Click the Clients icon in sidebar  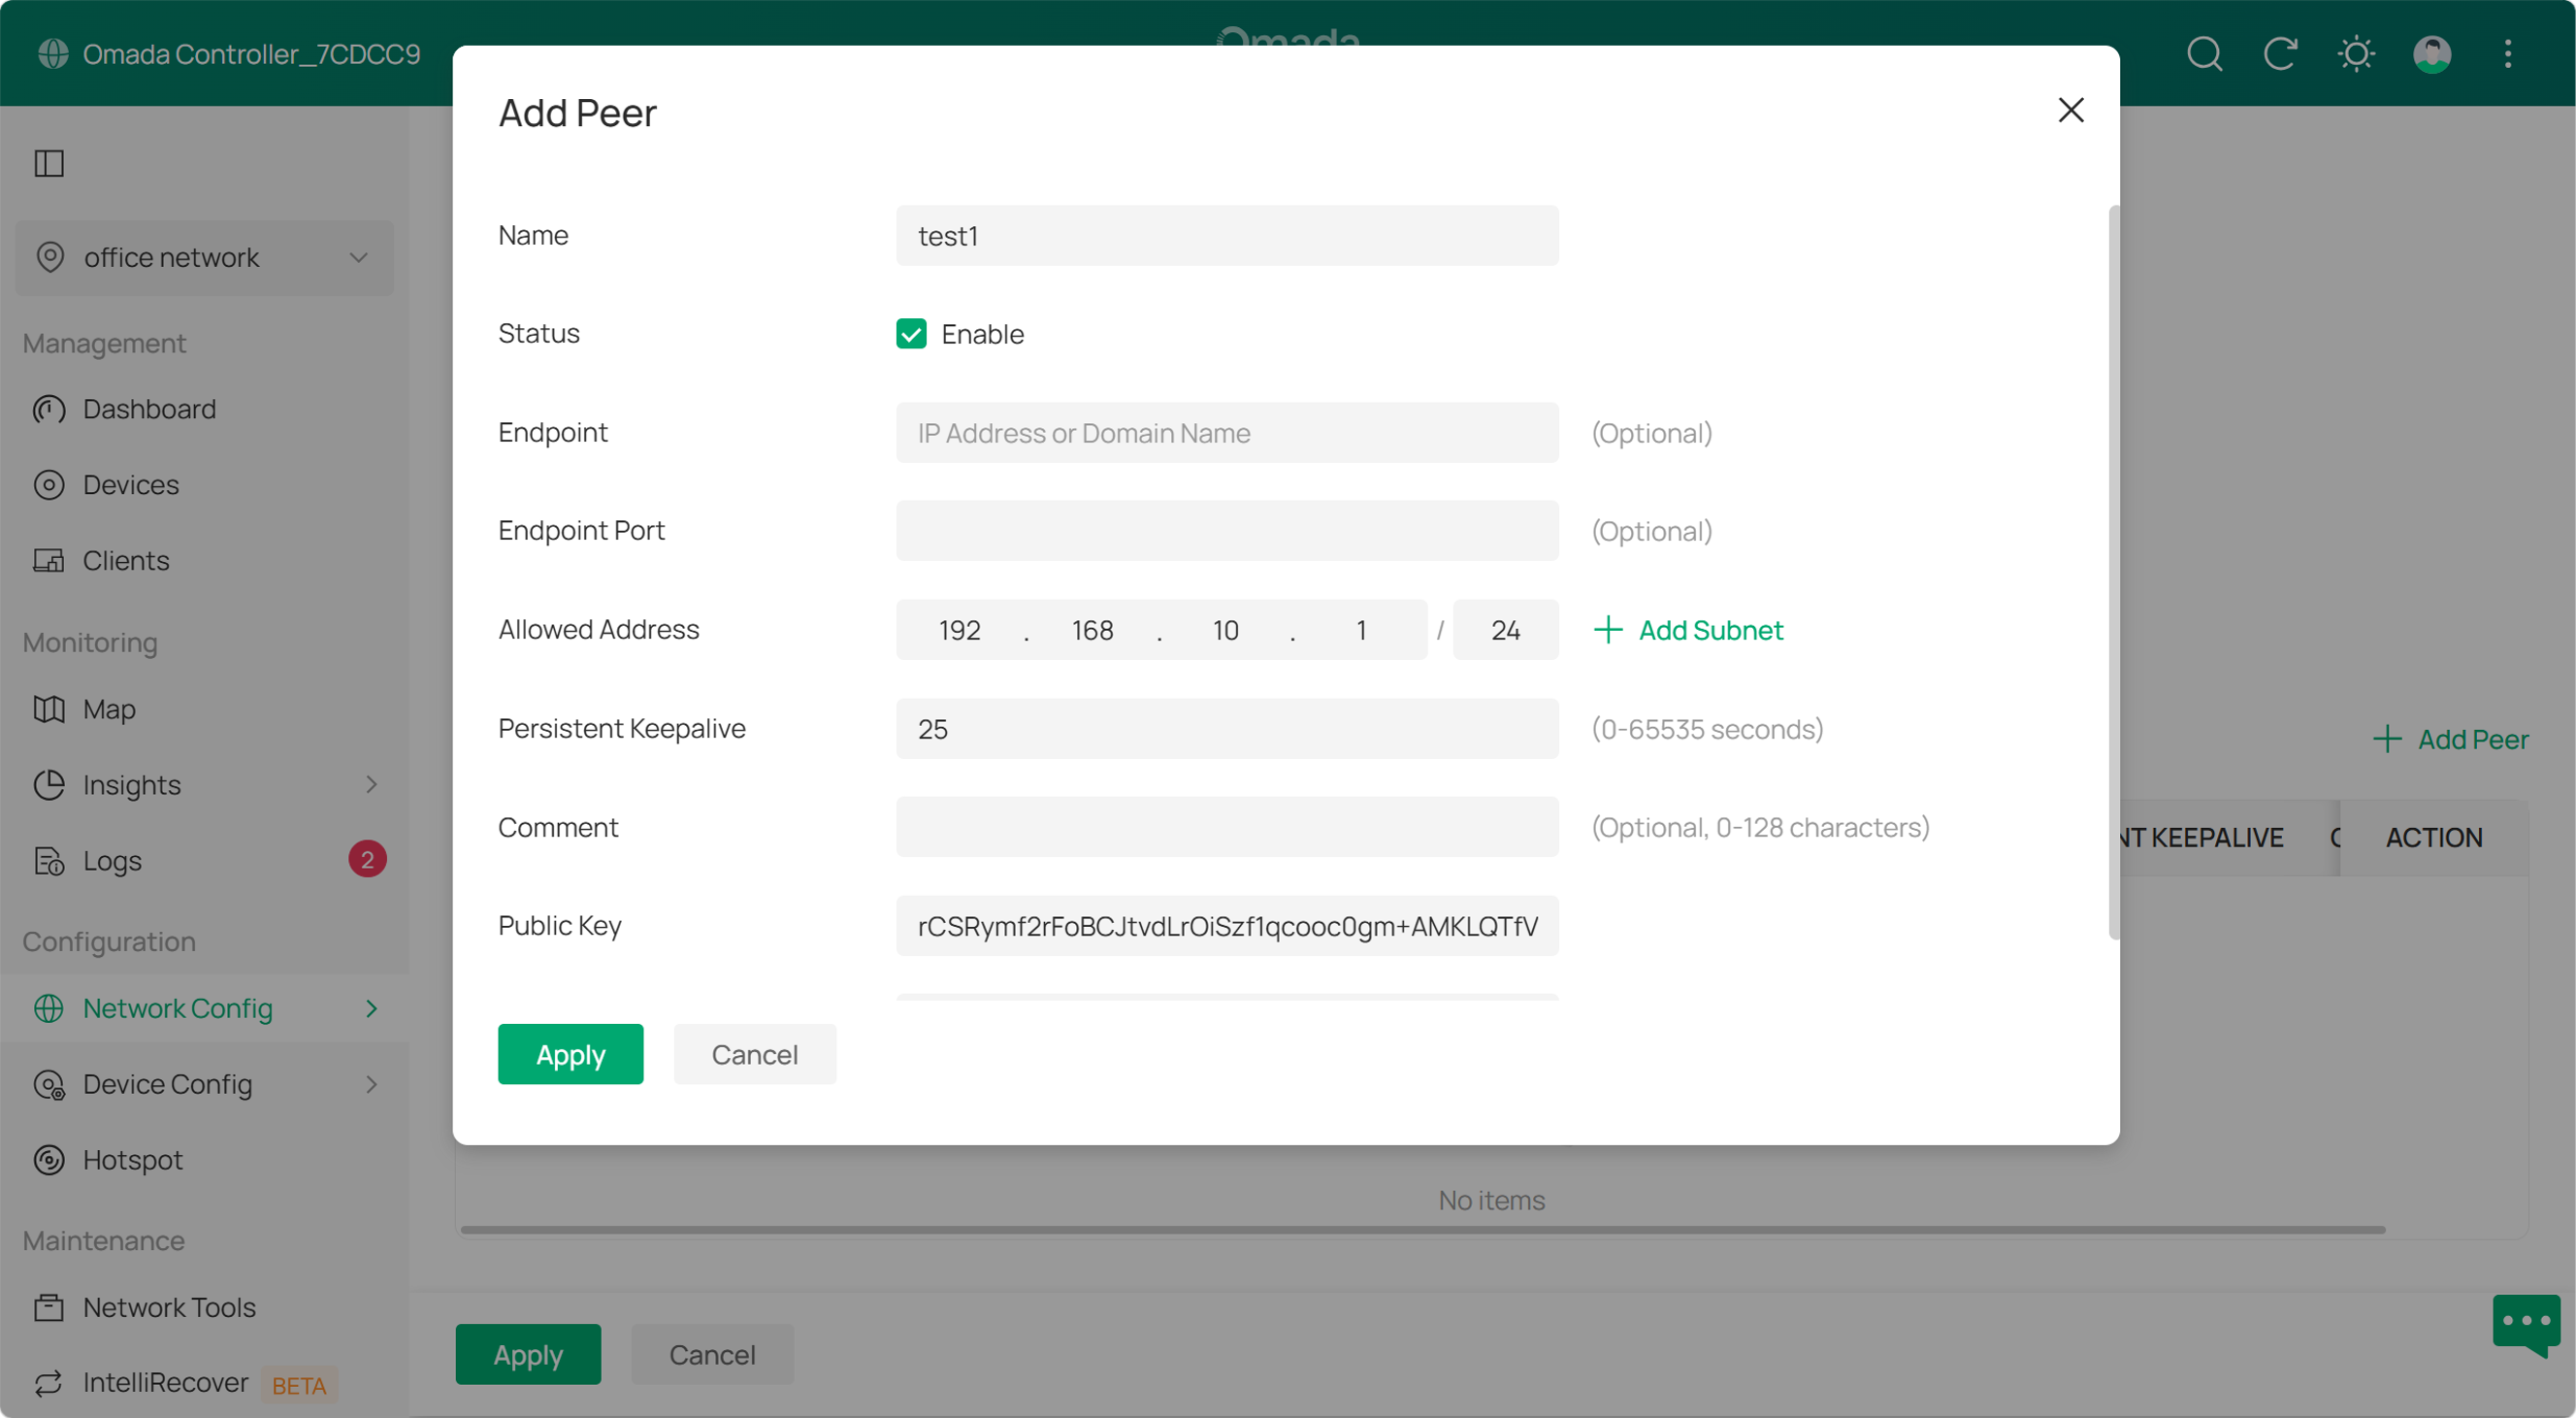49,560
